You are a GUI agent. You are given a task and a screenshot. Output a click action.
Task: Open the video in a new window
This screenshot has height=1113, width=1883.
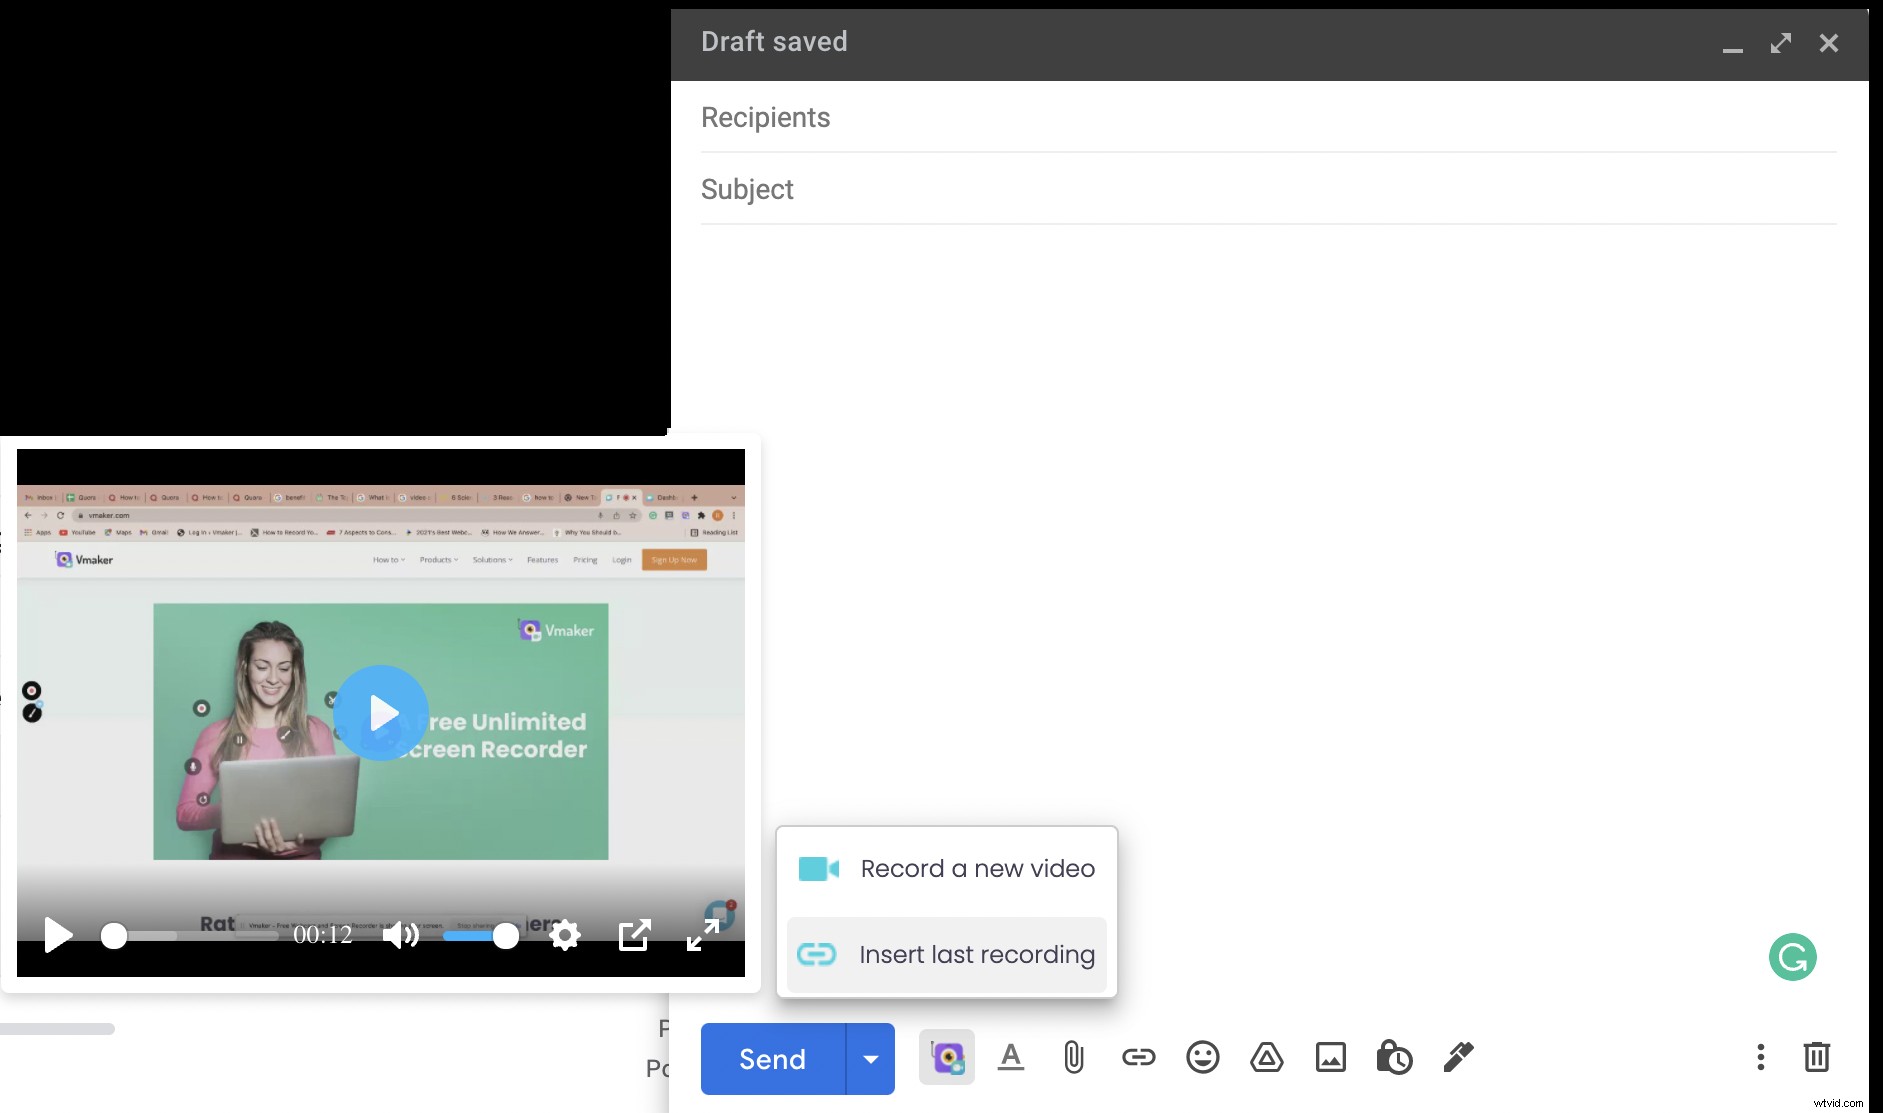[634, 935]
